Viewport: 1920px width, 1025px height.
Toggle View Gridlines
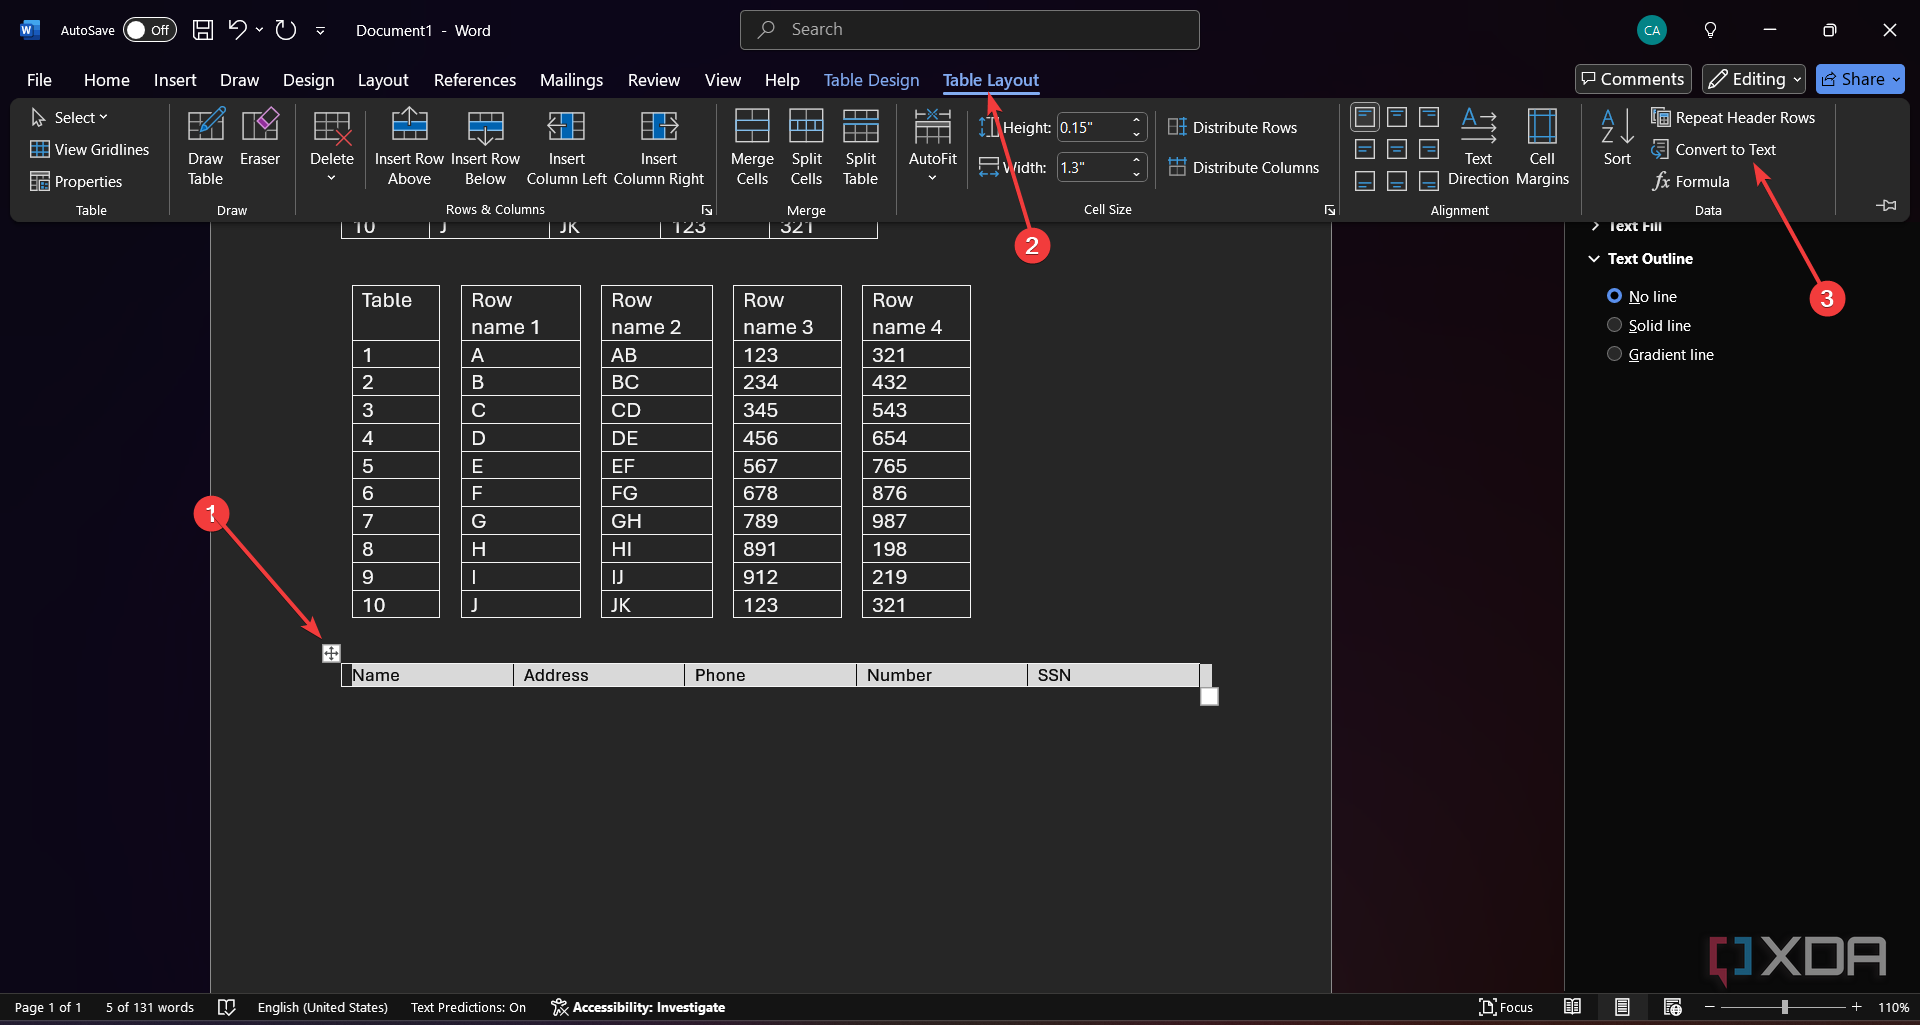point(90,149)
